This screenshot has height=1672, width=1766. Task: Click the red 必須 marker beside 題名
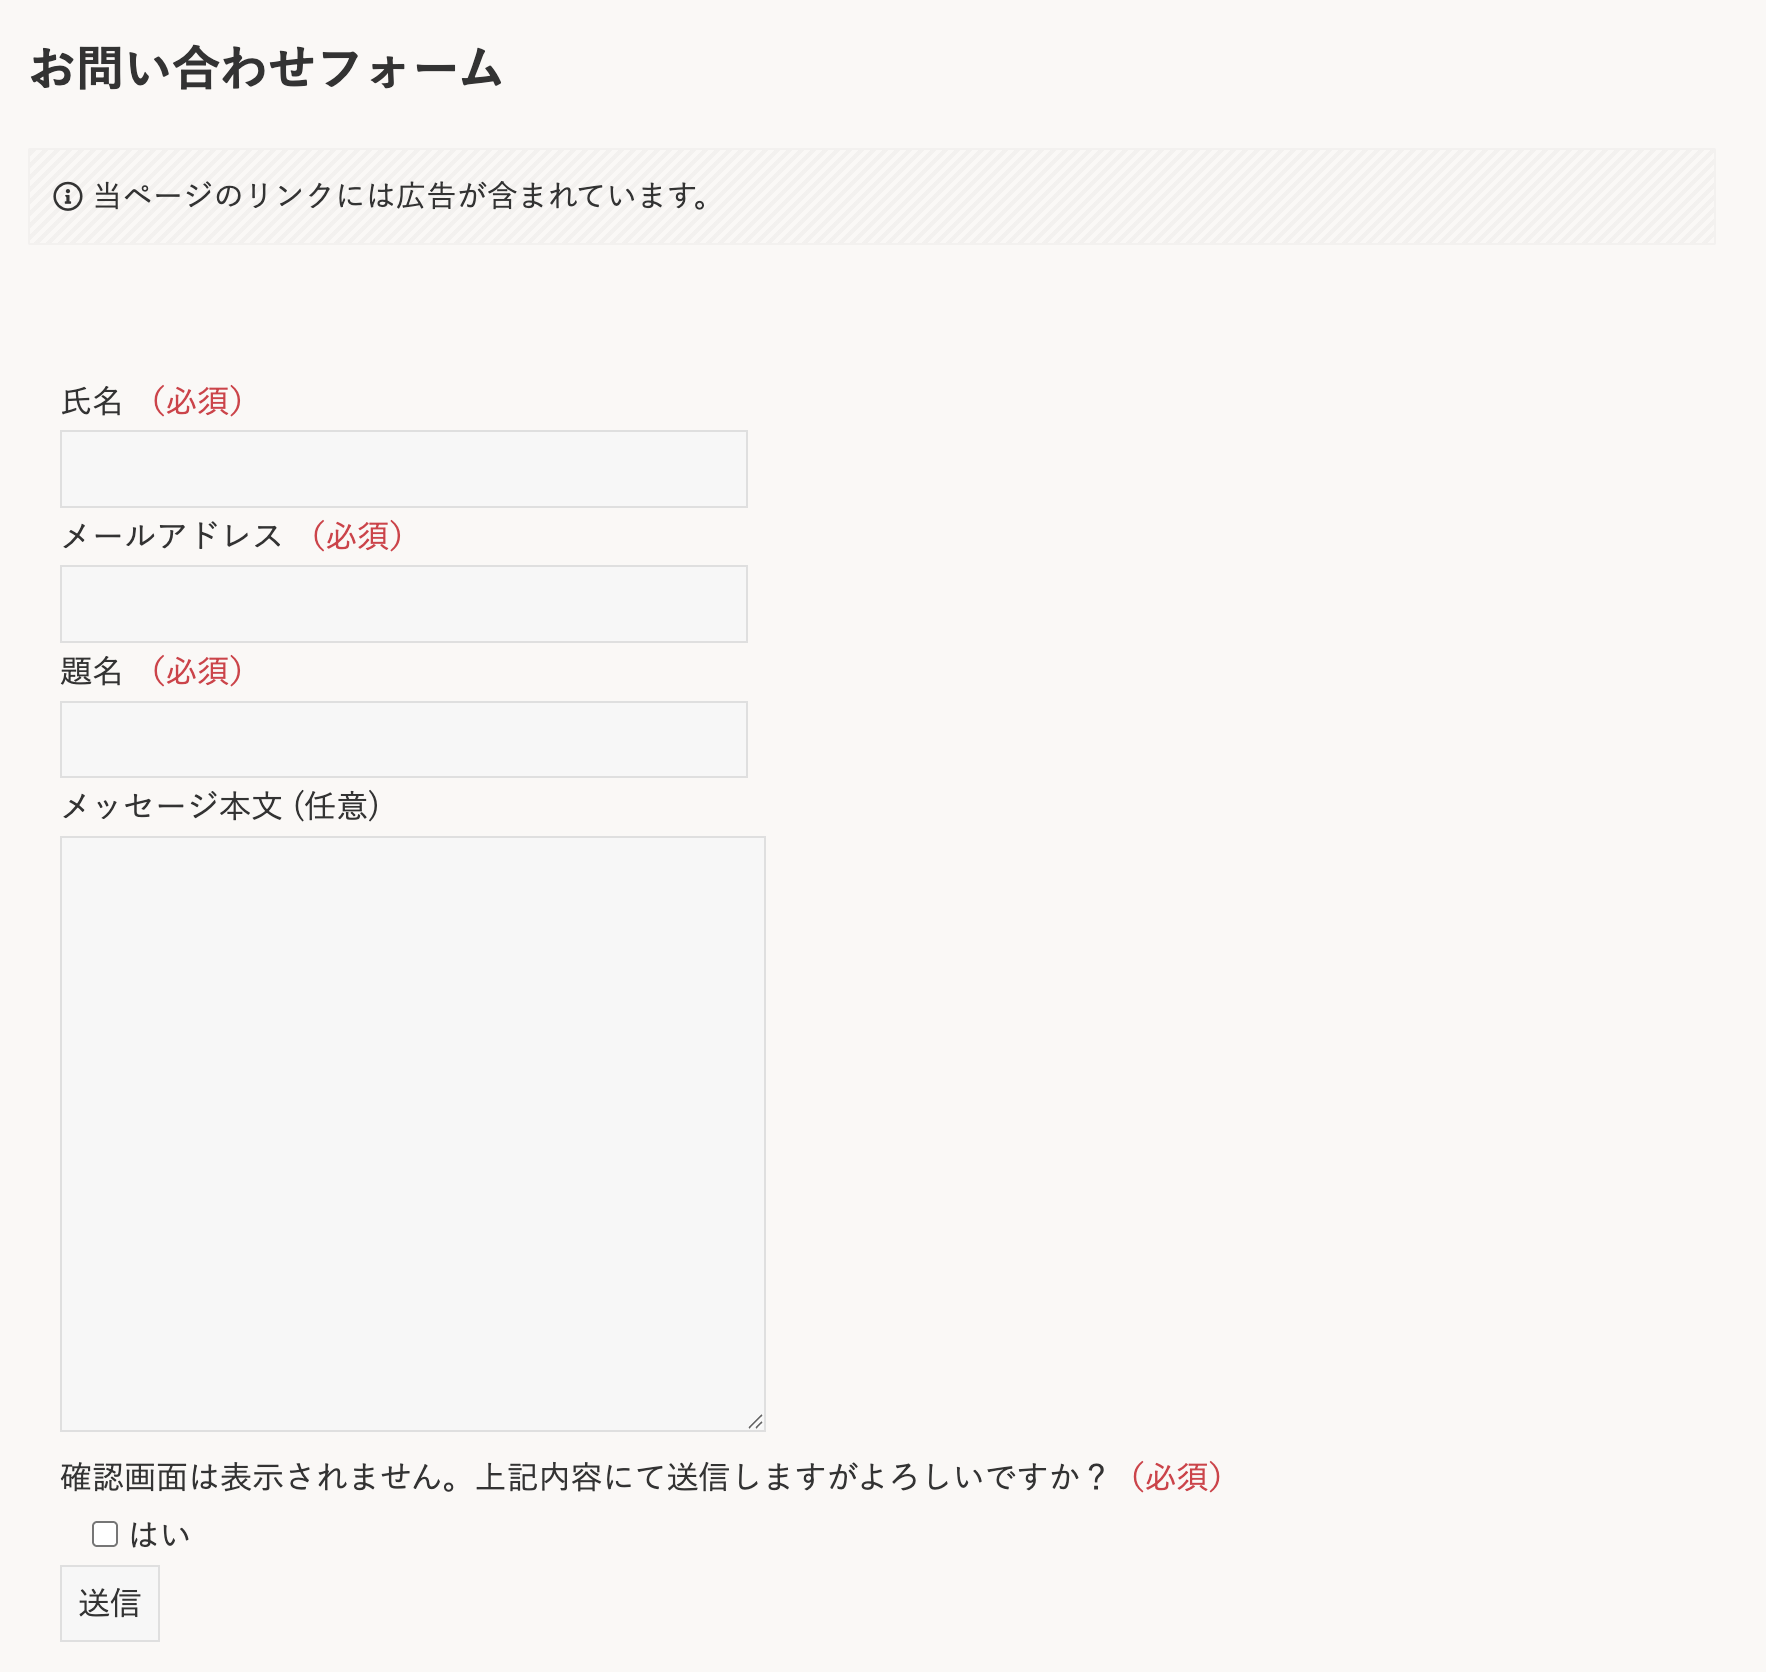coord(198,671)
